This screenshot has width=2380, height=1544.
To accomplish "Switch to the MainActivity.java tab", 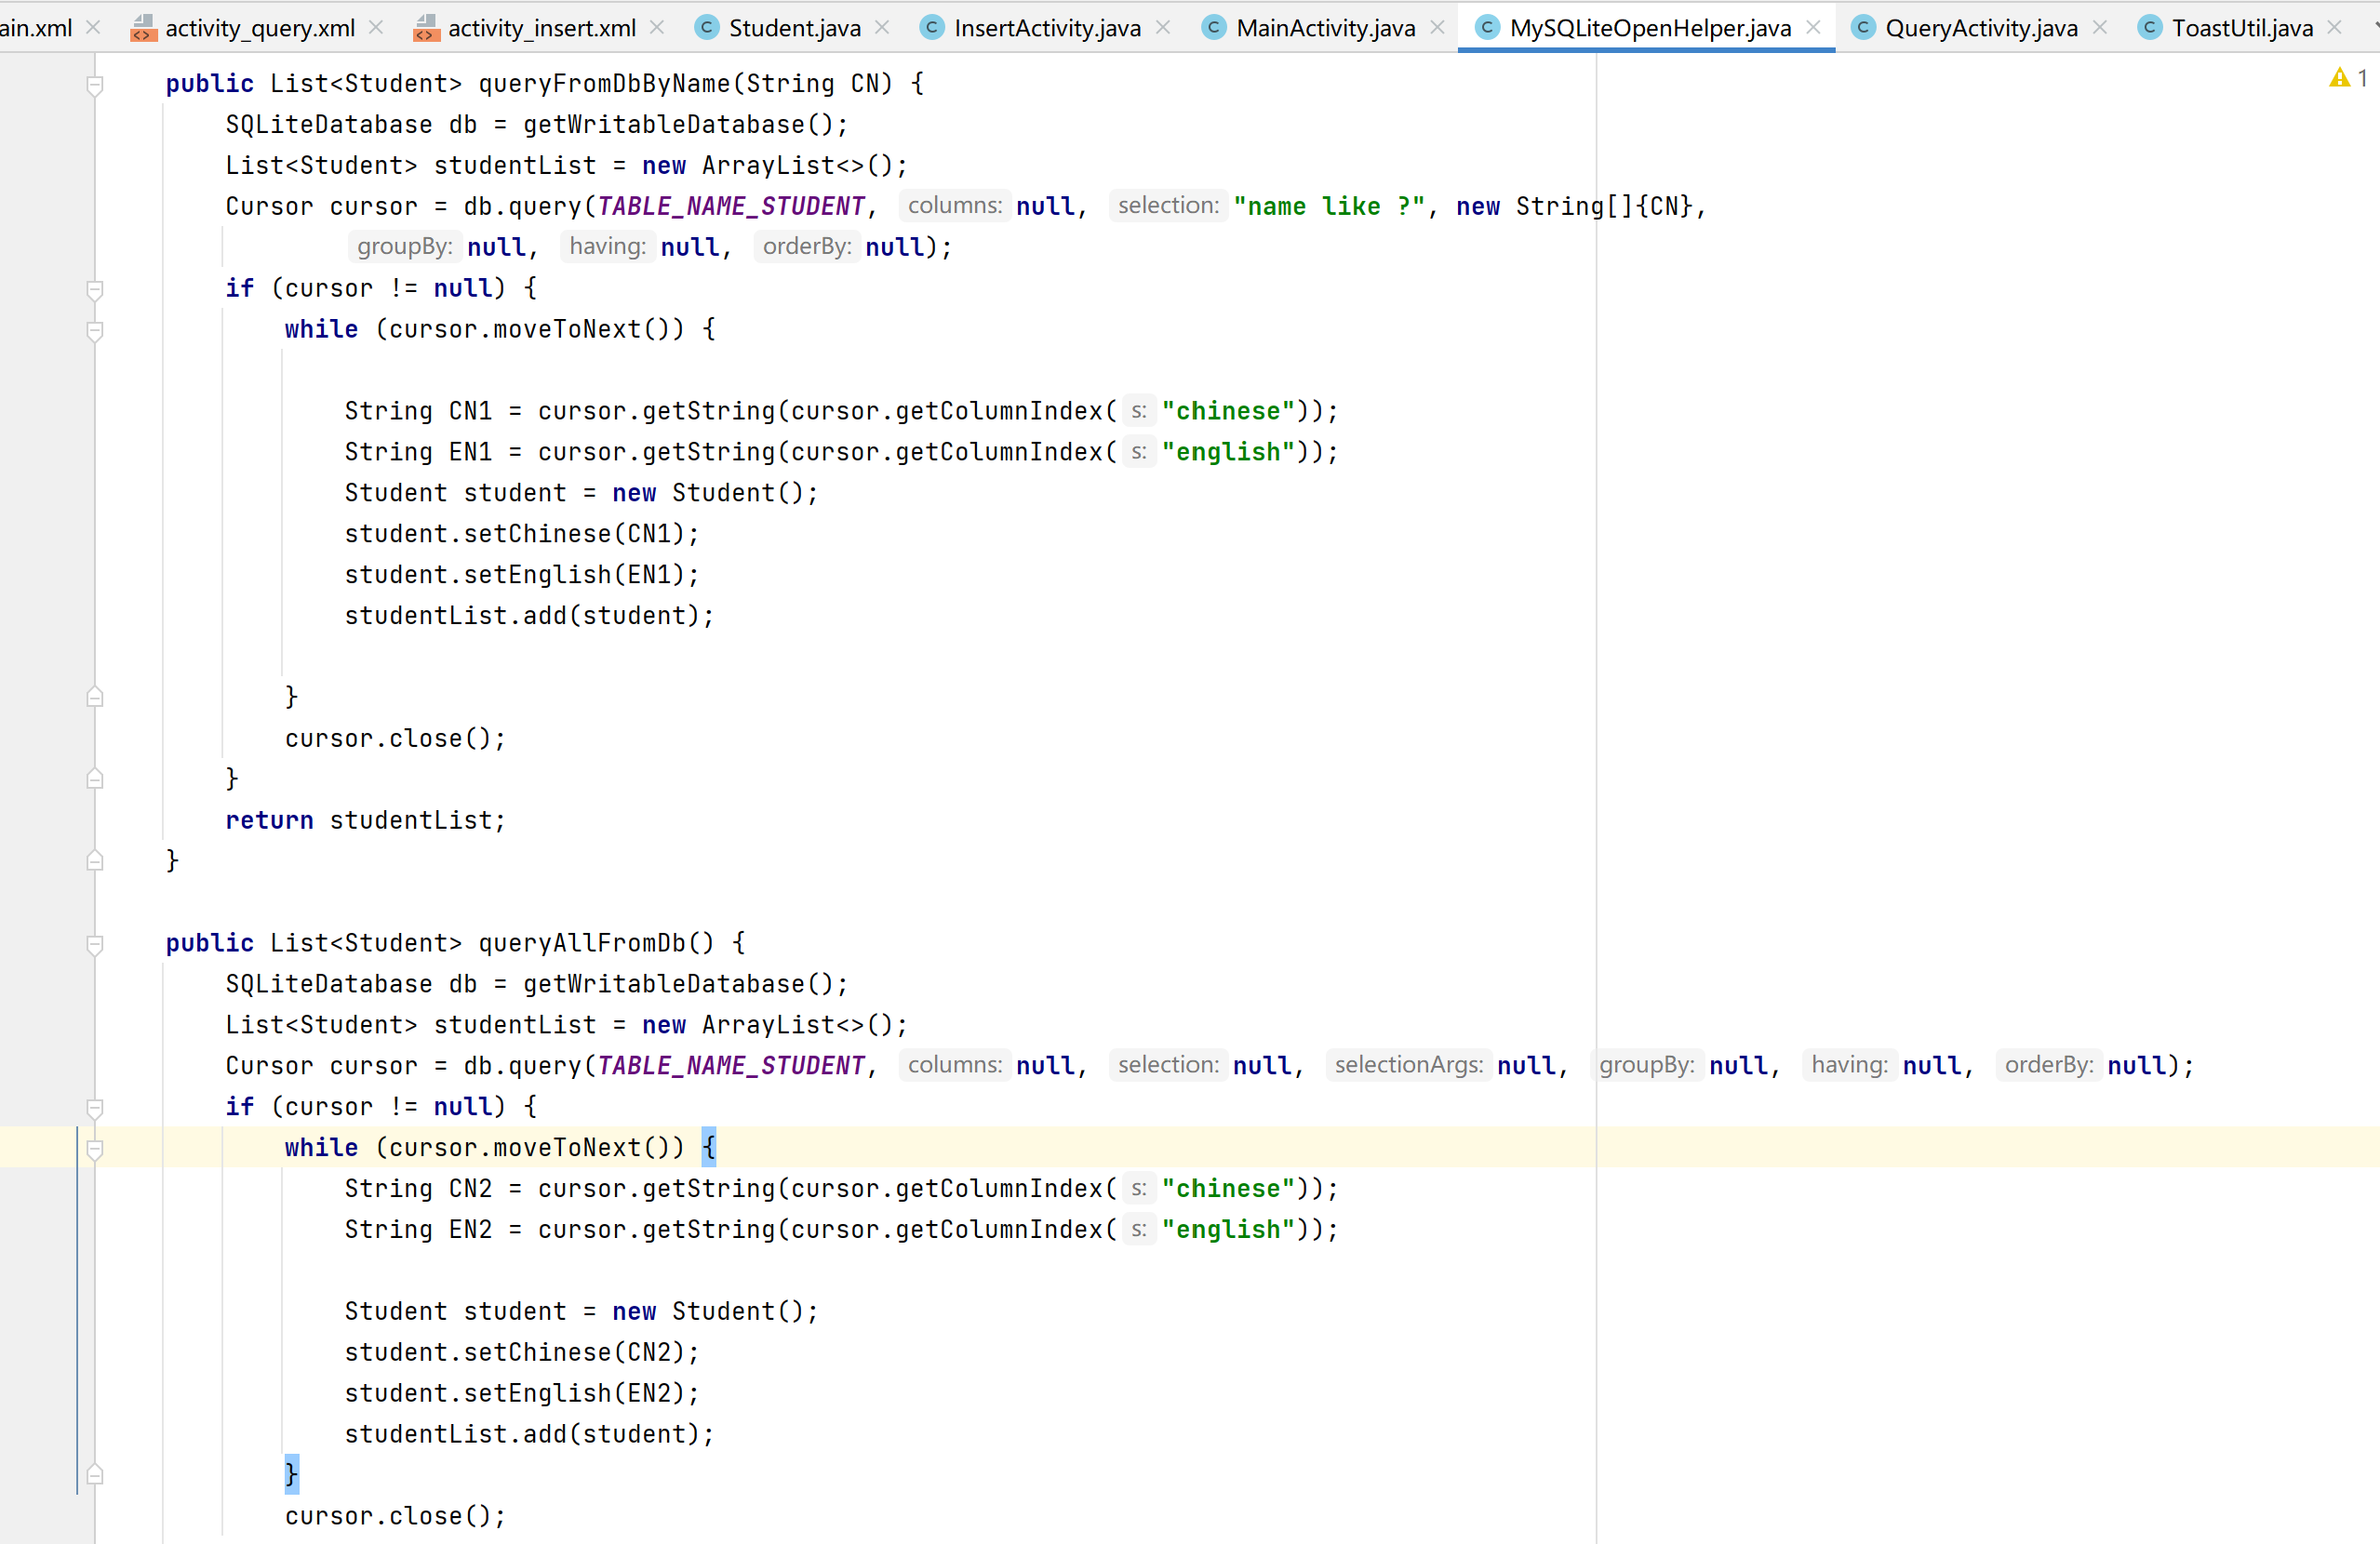I will coord(1325,28).
